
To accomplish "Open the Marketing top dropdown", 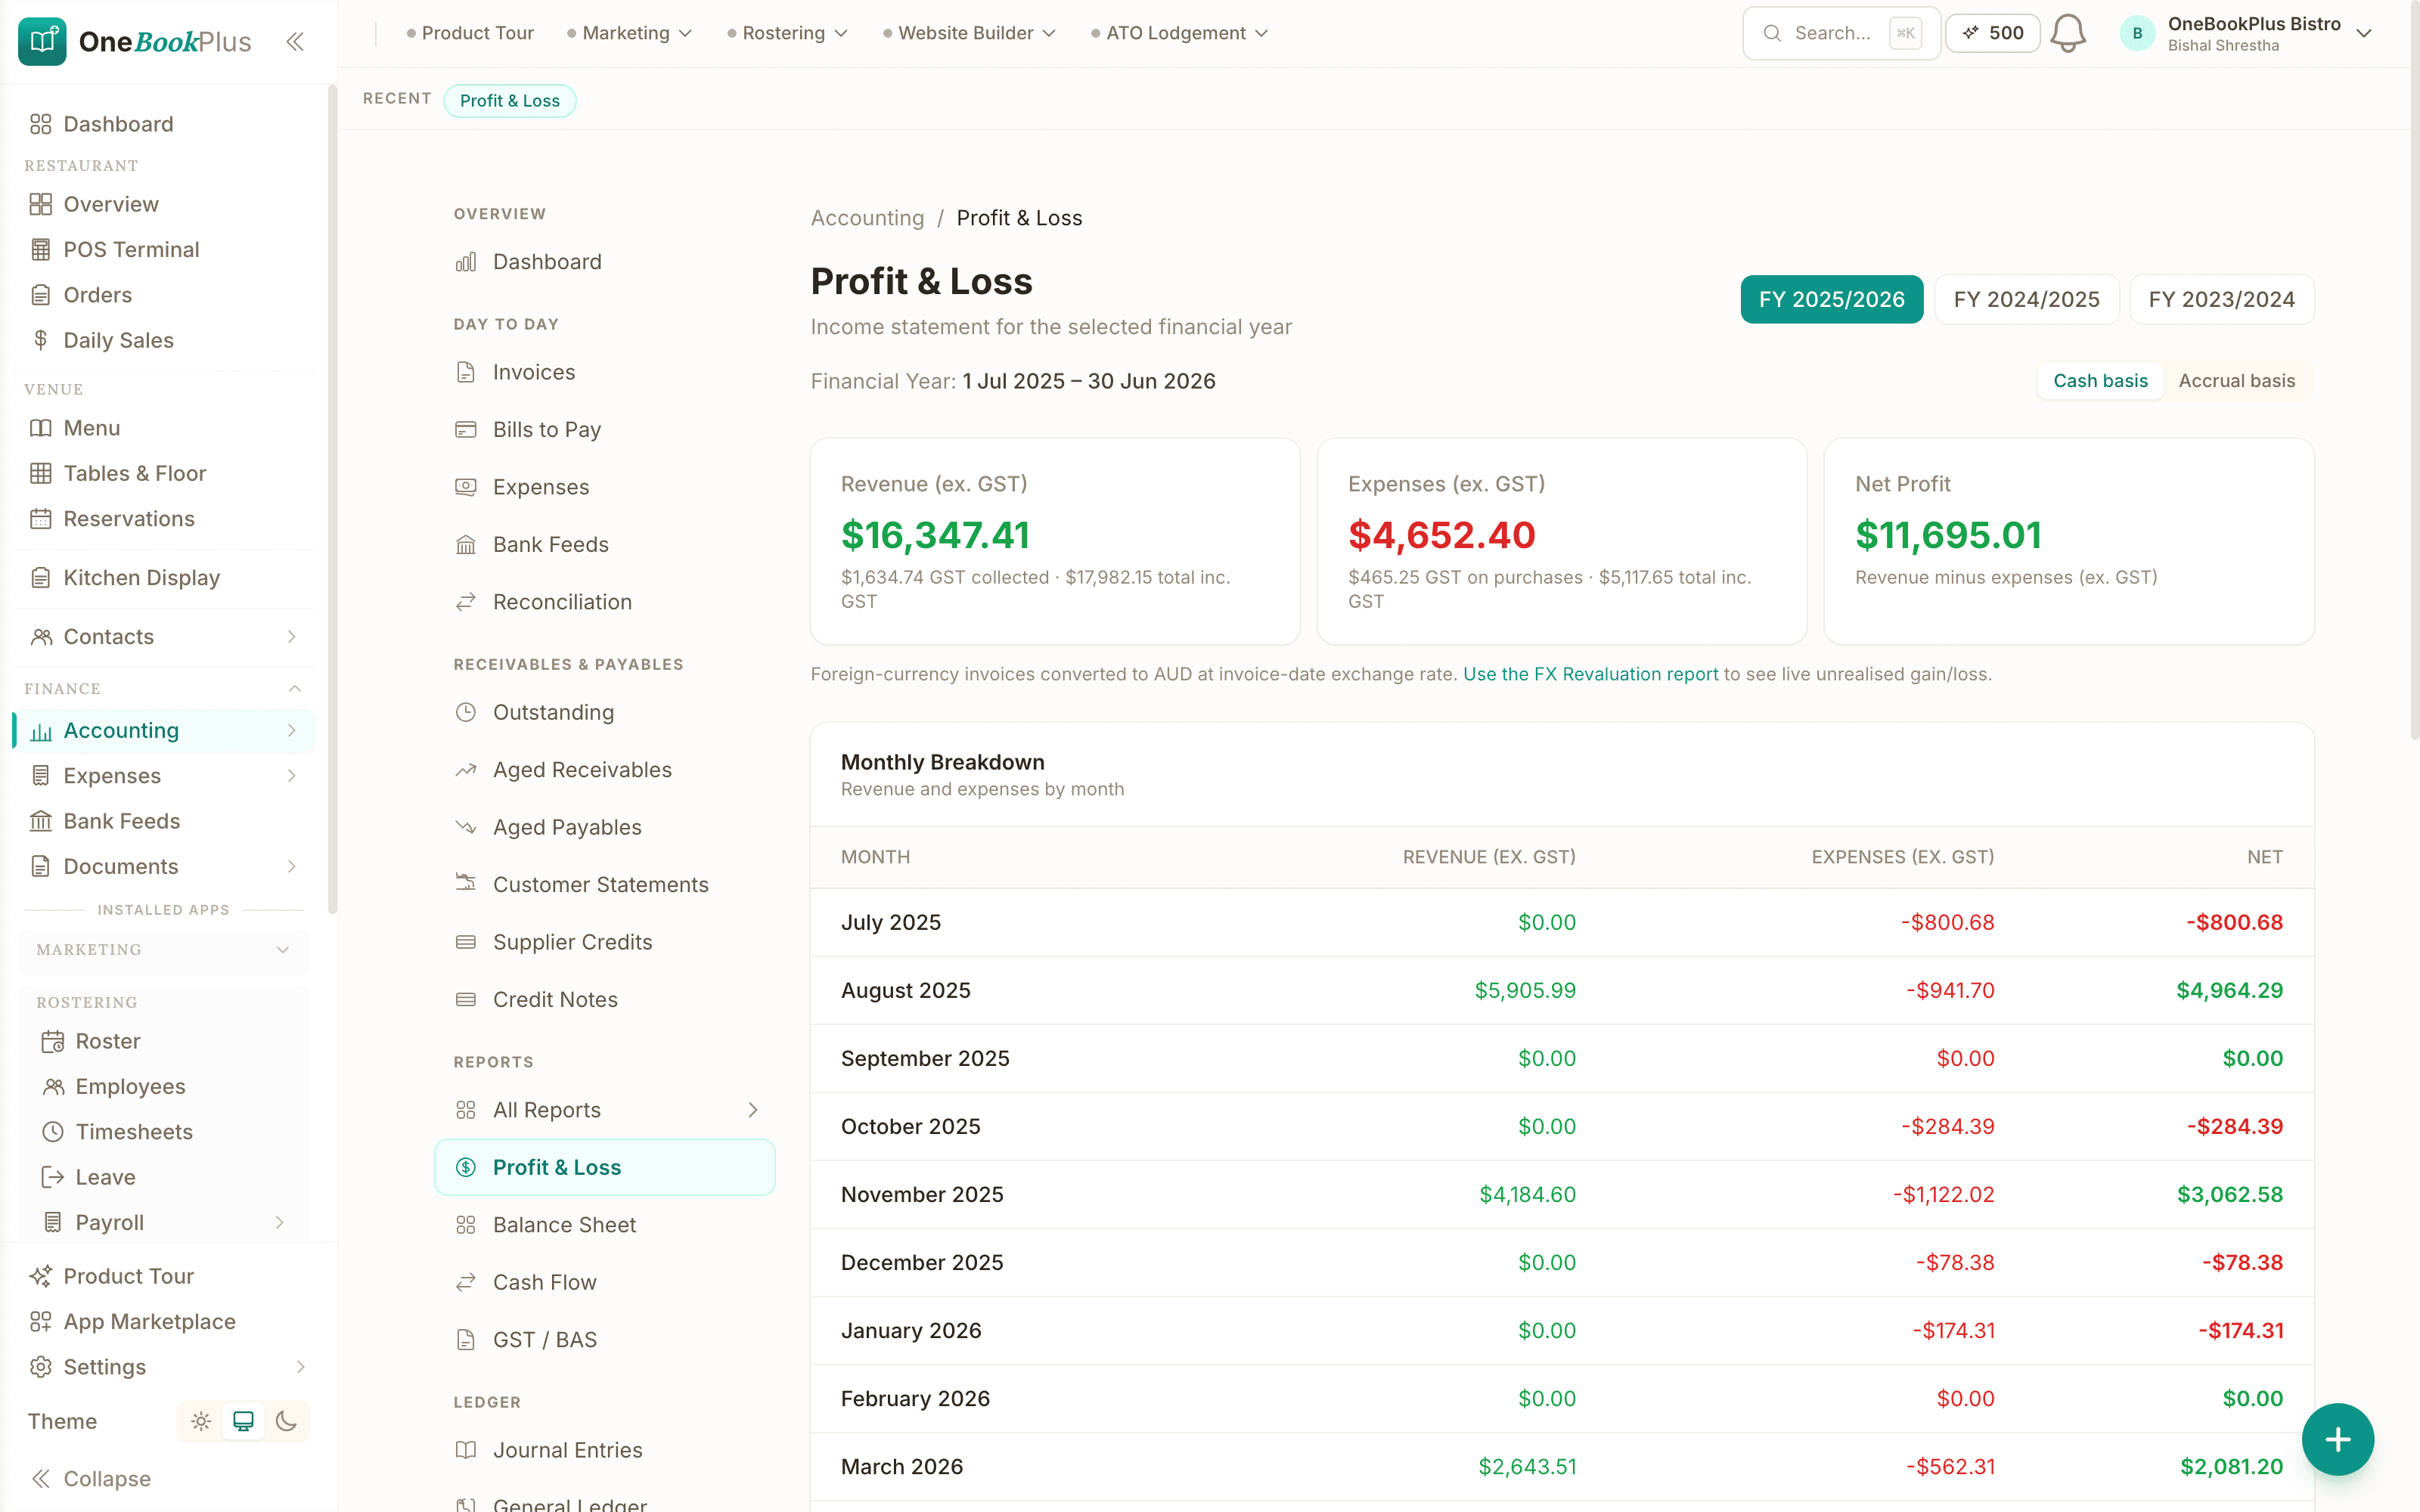I will [x=629, y=33].
